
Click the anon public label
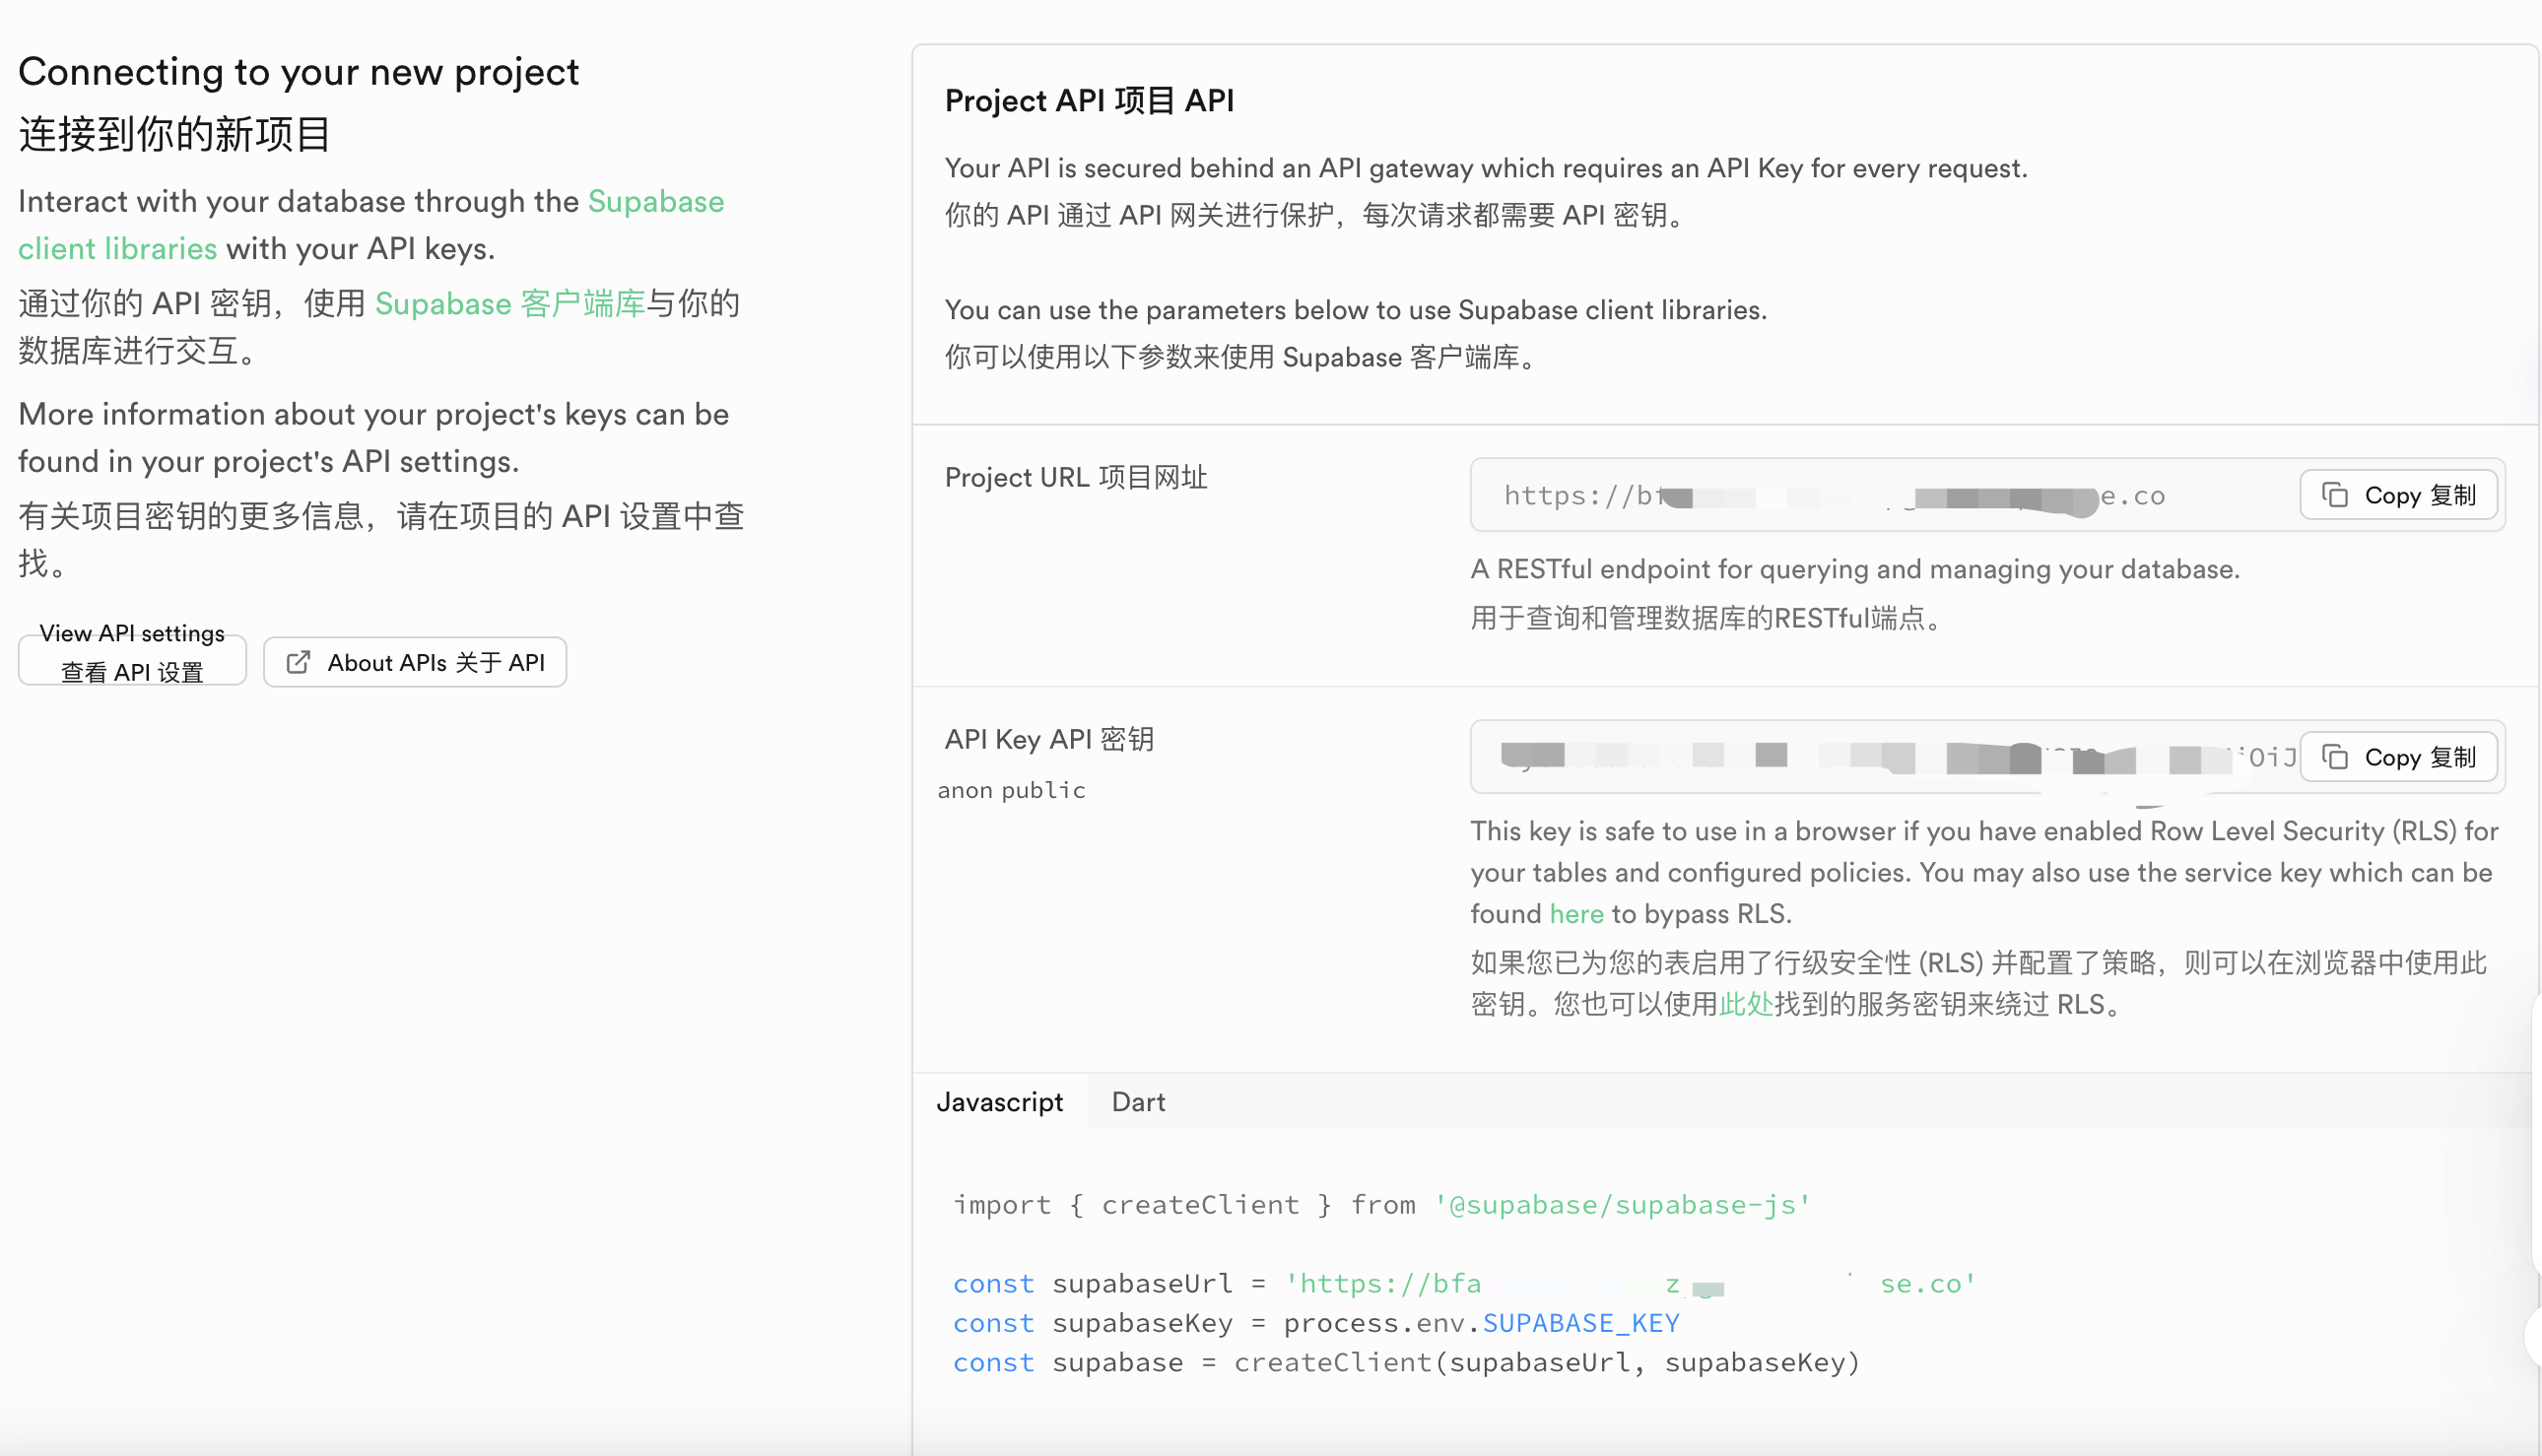[1011, 790]
